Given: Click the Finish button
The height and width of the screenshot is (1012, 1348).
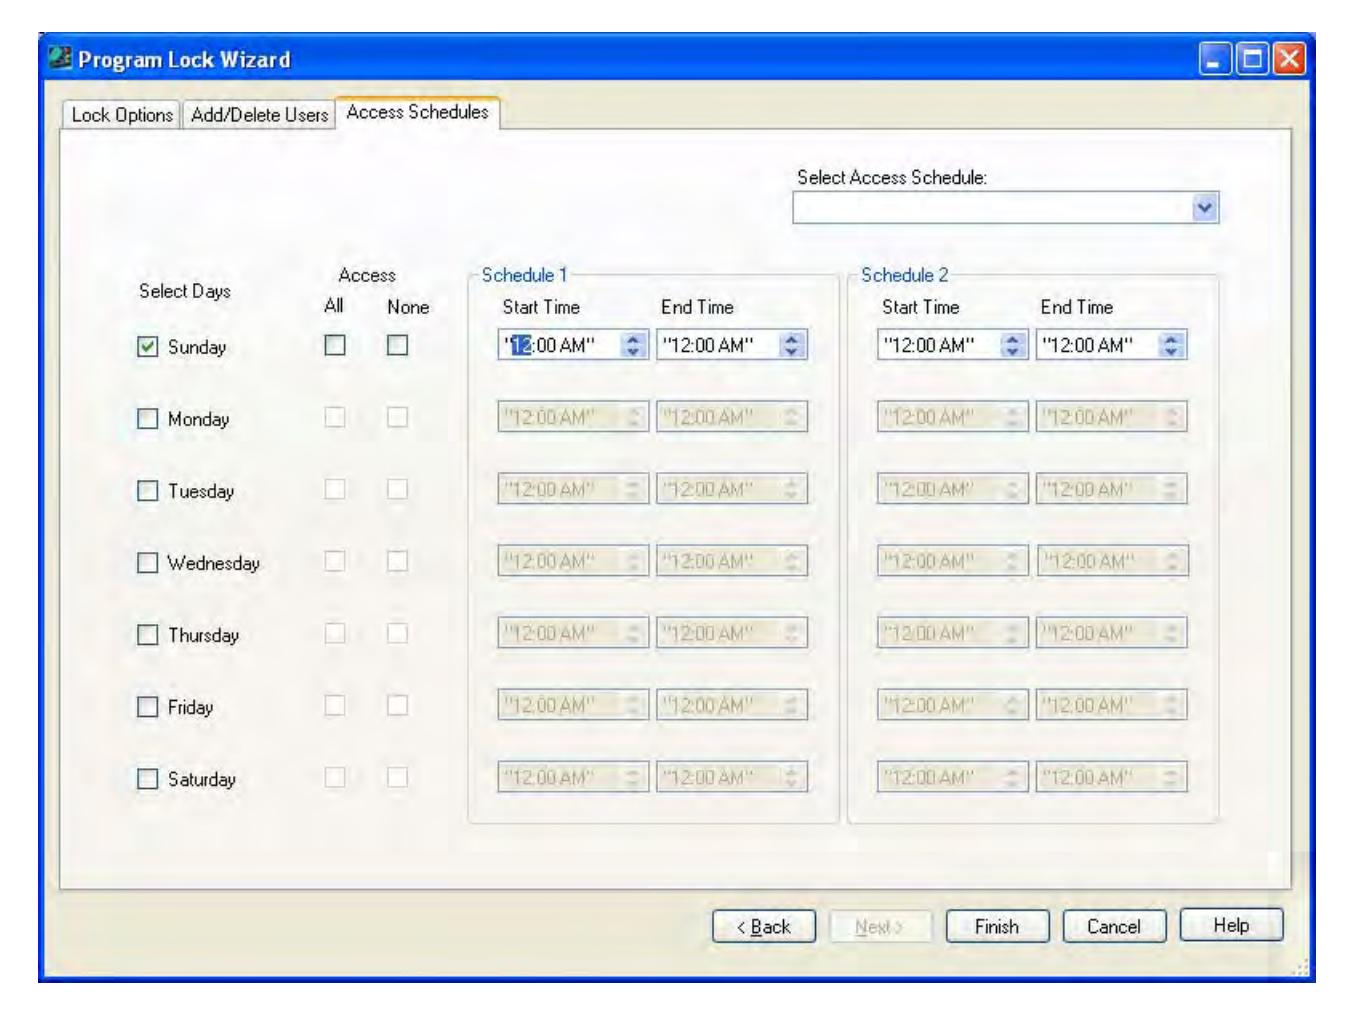Looking at the screenshot, I should 997,926.
